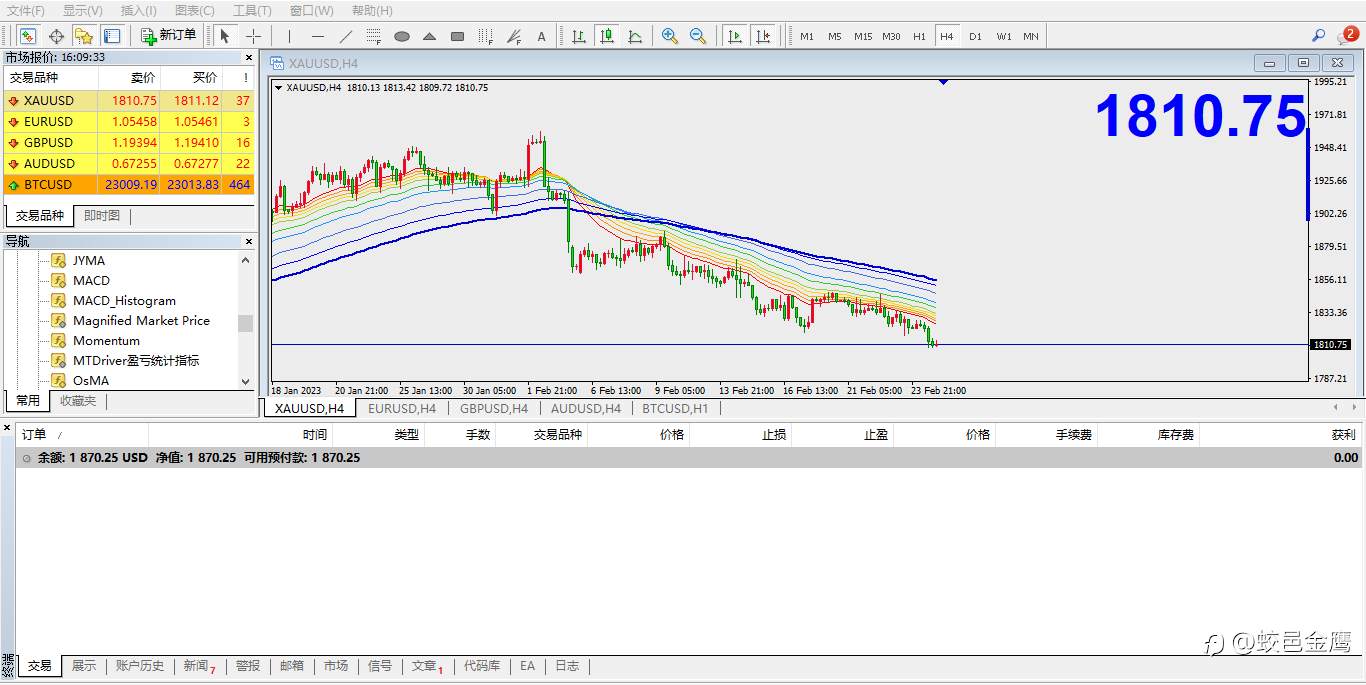Viewport: 1366px width, 685px height.
Task: Select MACD_Histogram indicator in Navigator
Action: click(124, 300)
